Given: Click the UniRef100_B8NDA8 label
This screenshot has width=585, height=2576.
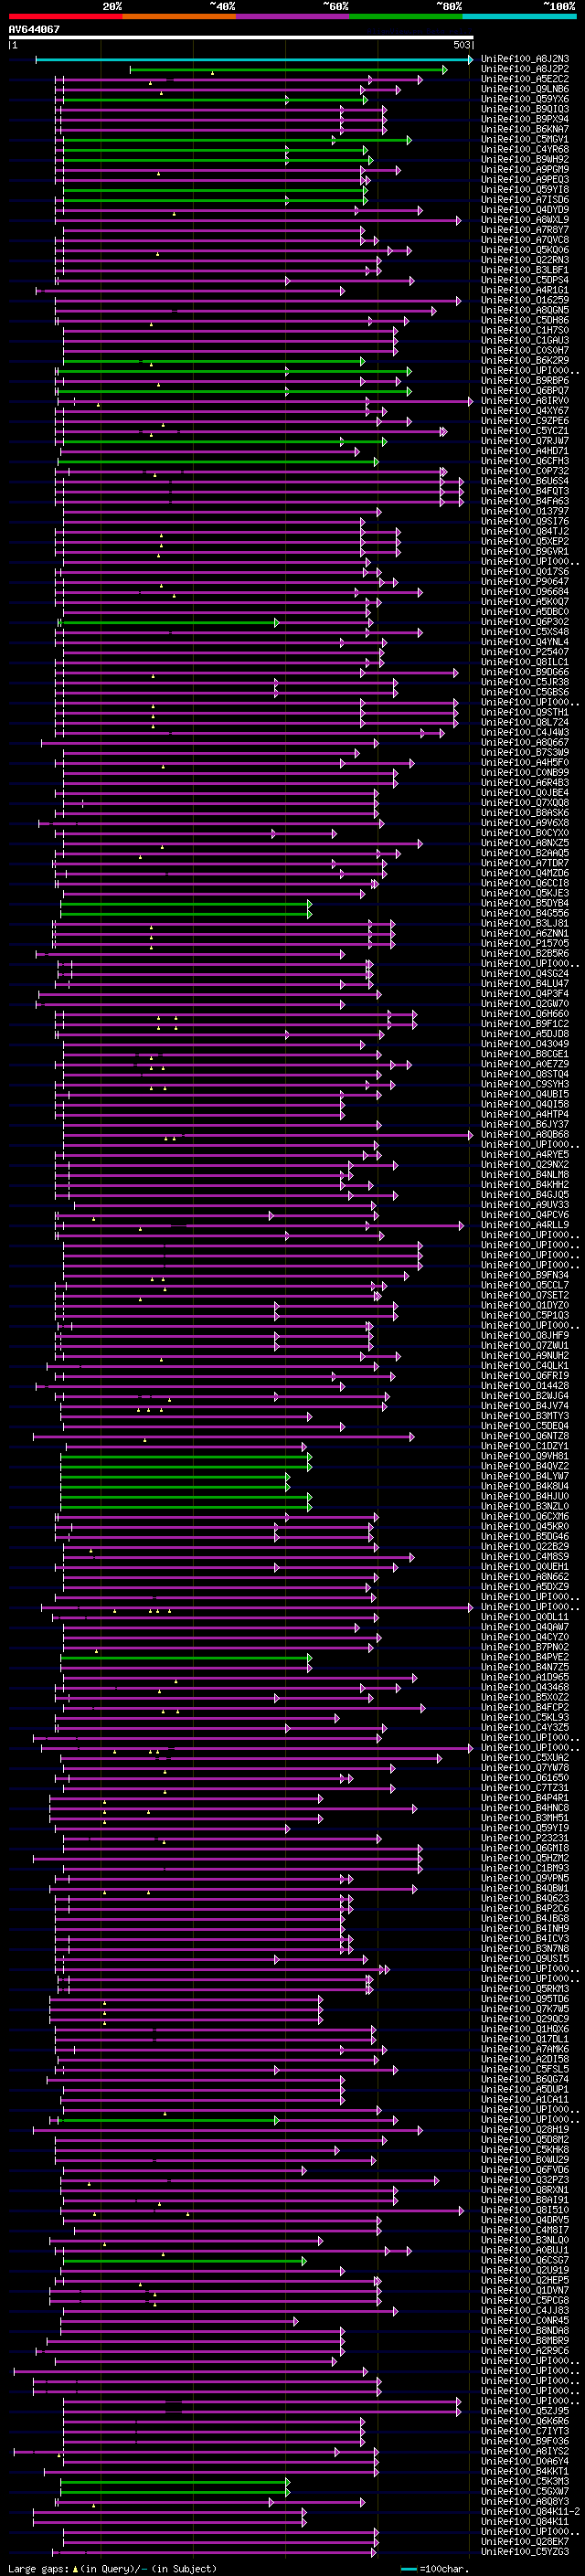Looking at the screenshot, I should tap(525, 2330).
